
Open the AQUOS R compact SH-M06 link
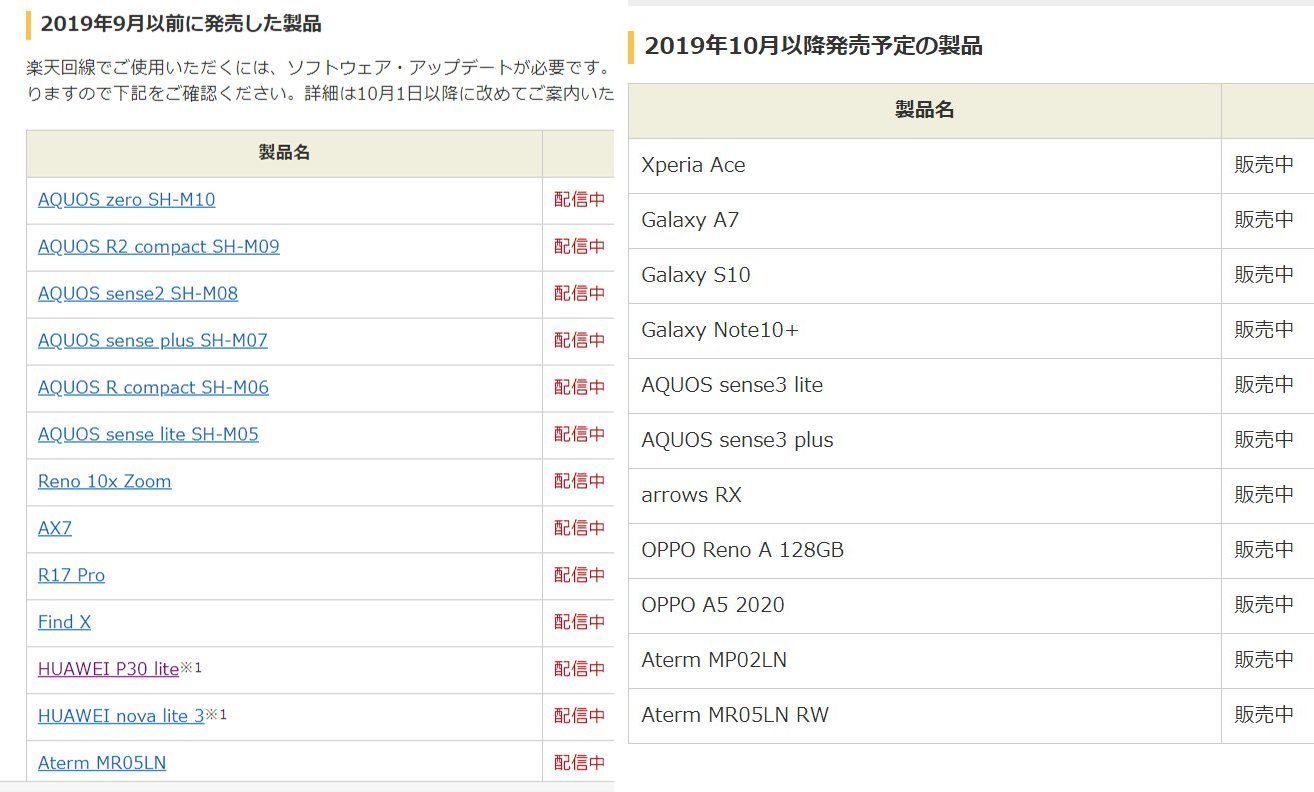click(153, 387)
